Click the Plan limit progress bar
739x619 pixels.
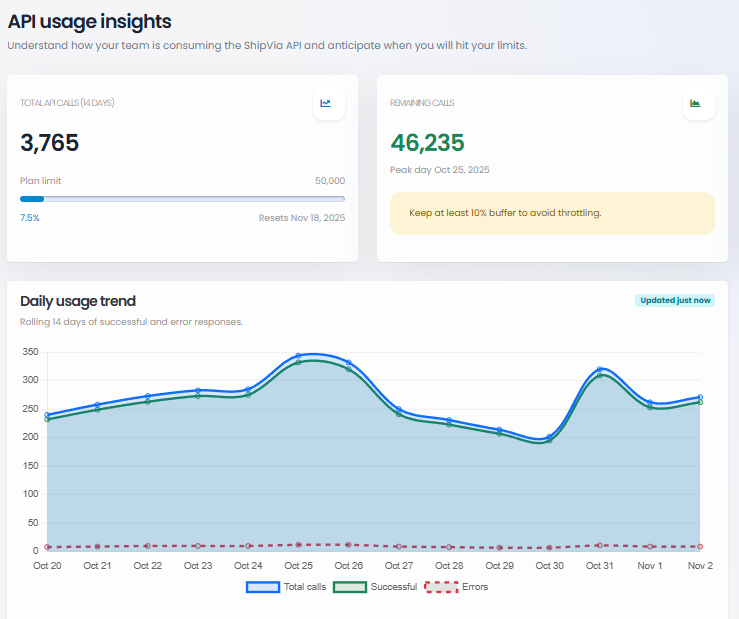[x=182, y=199]
